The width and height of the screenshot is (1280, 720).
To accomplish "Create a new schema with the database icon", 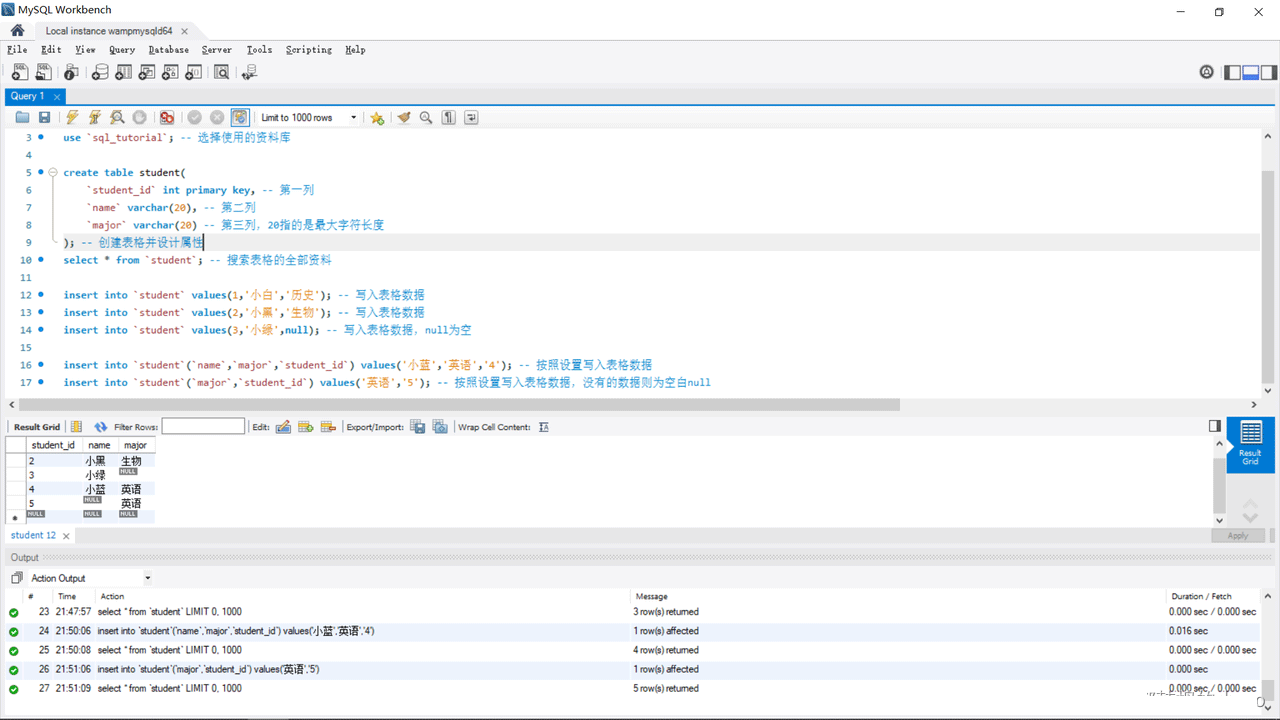I will (x=100, y=71).
